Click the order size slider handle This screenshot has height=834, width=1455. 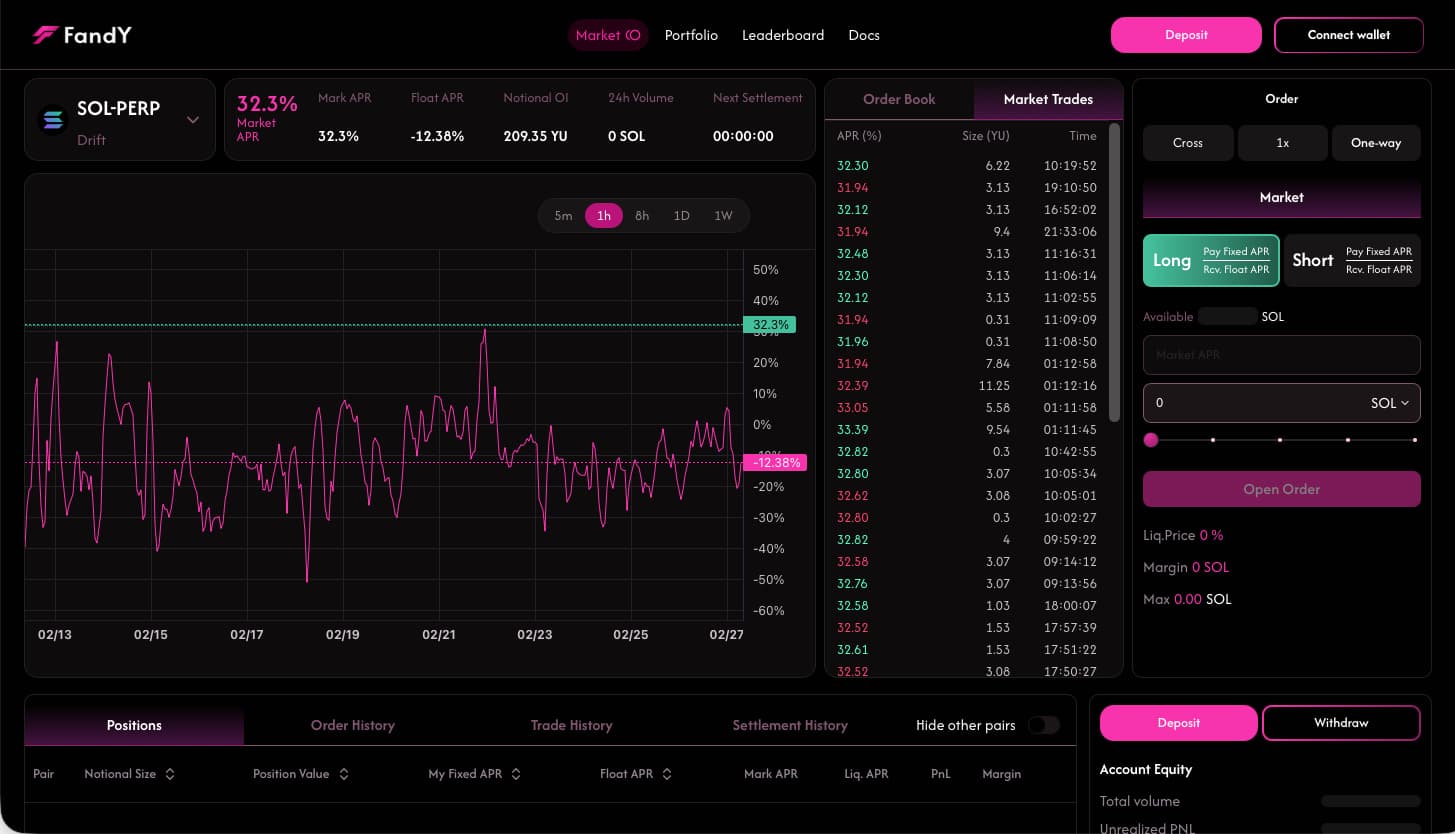pyautogui.click(x=1151, y=439)
